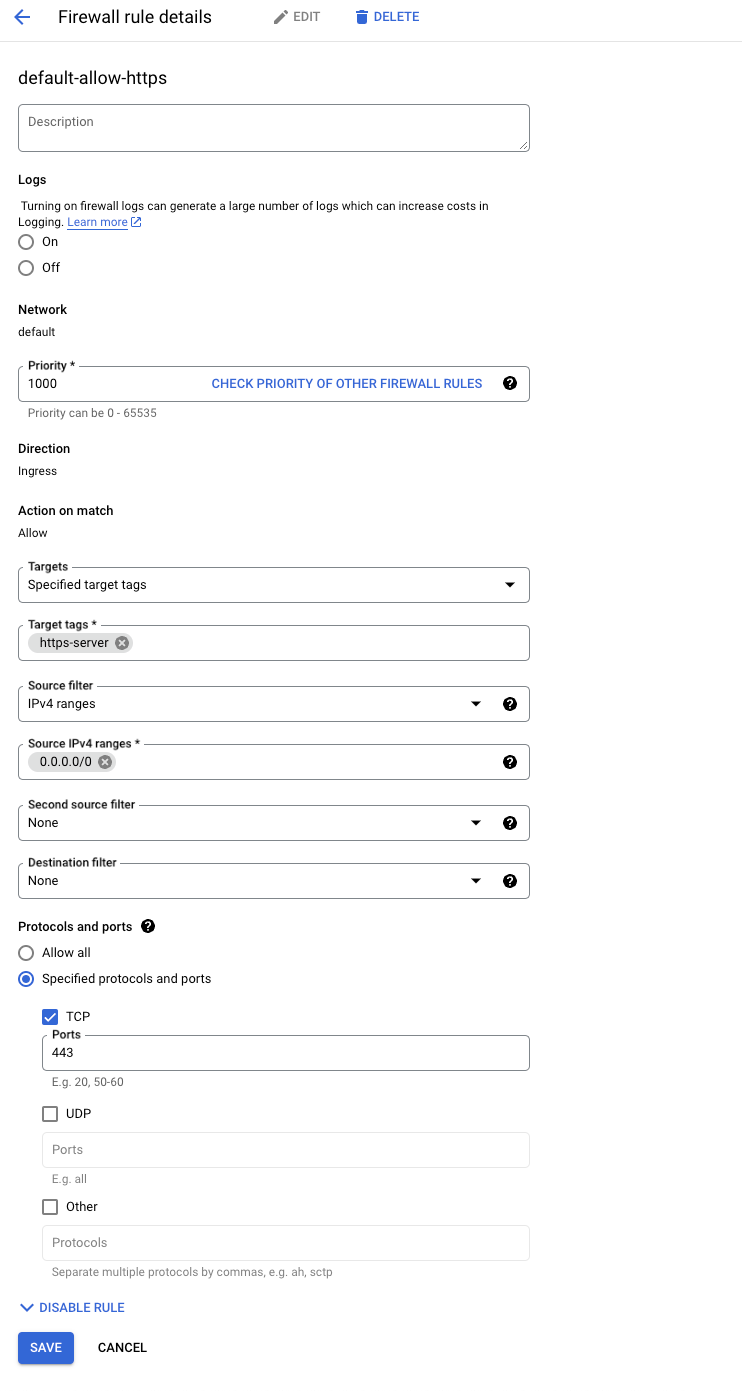Remove the https-server target tag
This screenshot has height=1391, width=742.
click(122, 643)
